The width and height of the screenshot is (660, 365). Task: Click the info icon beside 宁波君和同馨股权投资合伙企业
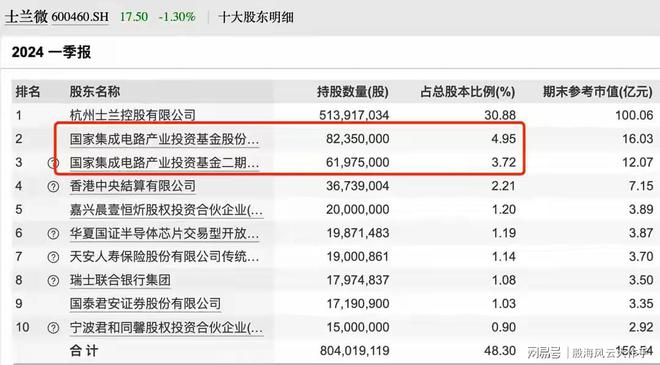click(53, 328)
